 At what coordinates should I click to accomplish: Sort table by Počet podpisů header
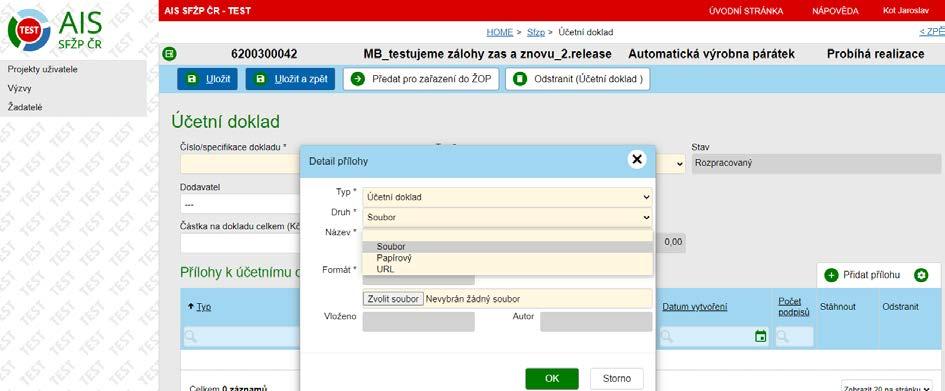[794, 307]
